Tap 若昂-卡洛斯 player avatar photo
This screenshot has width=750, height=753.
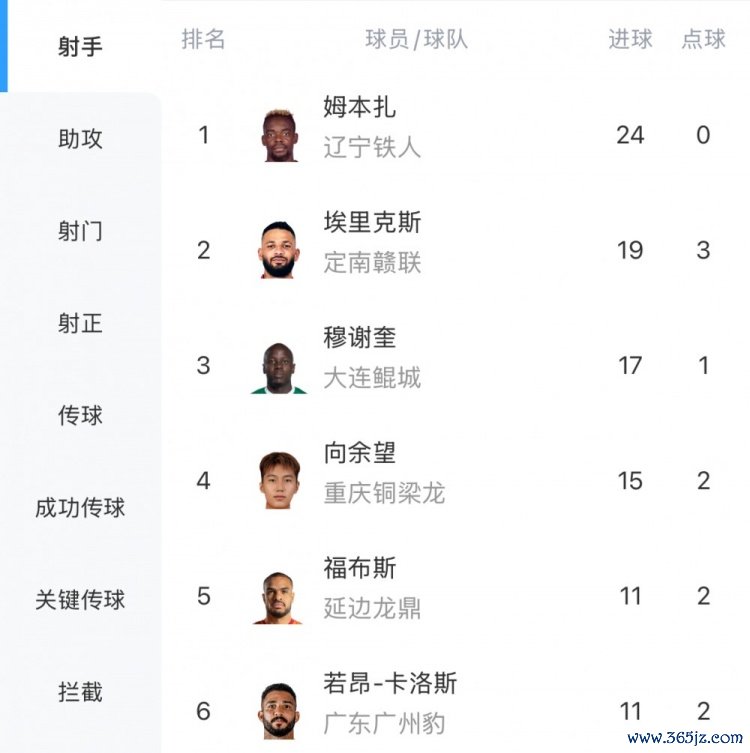(x=279, y=710)
